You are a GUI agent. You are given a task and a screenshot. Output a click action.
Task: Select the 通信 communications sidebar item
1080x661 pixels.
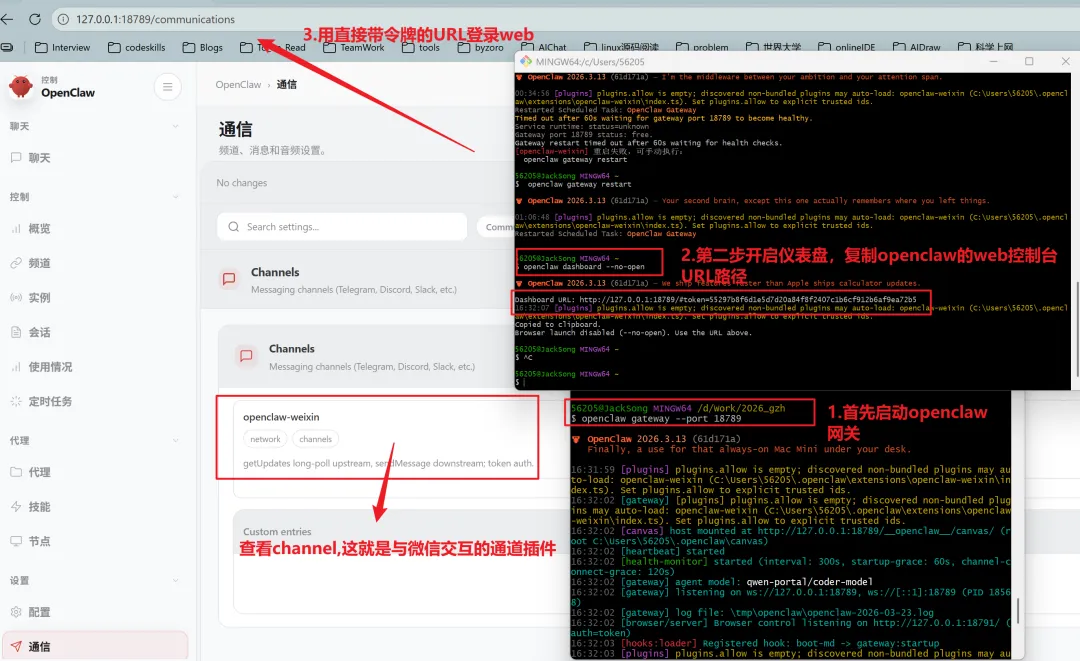(x=94, y=647)
